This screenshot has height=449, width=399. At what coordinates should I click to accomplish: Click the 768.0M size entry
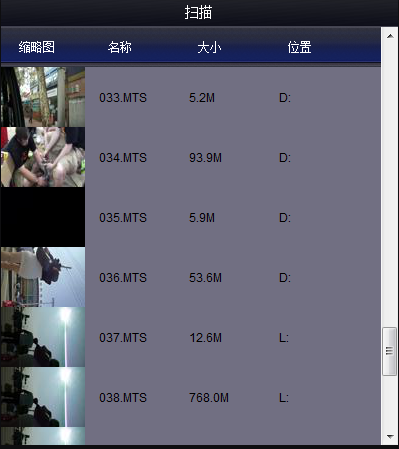click(209, 398)
